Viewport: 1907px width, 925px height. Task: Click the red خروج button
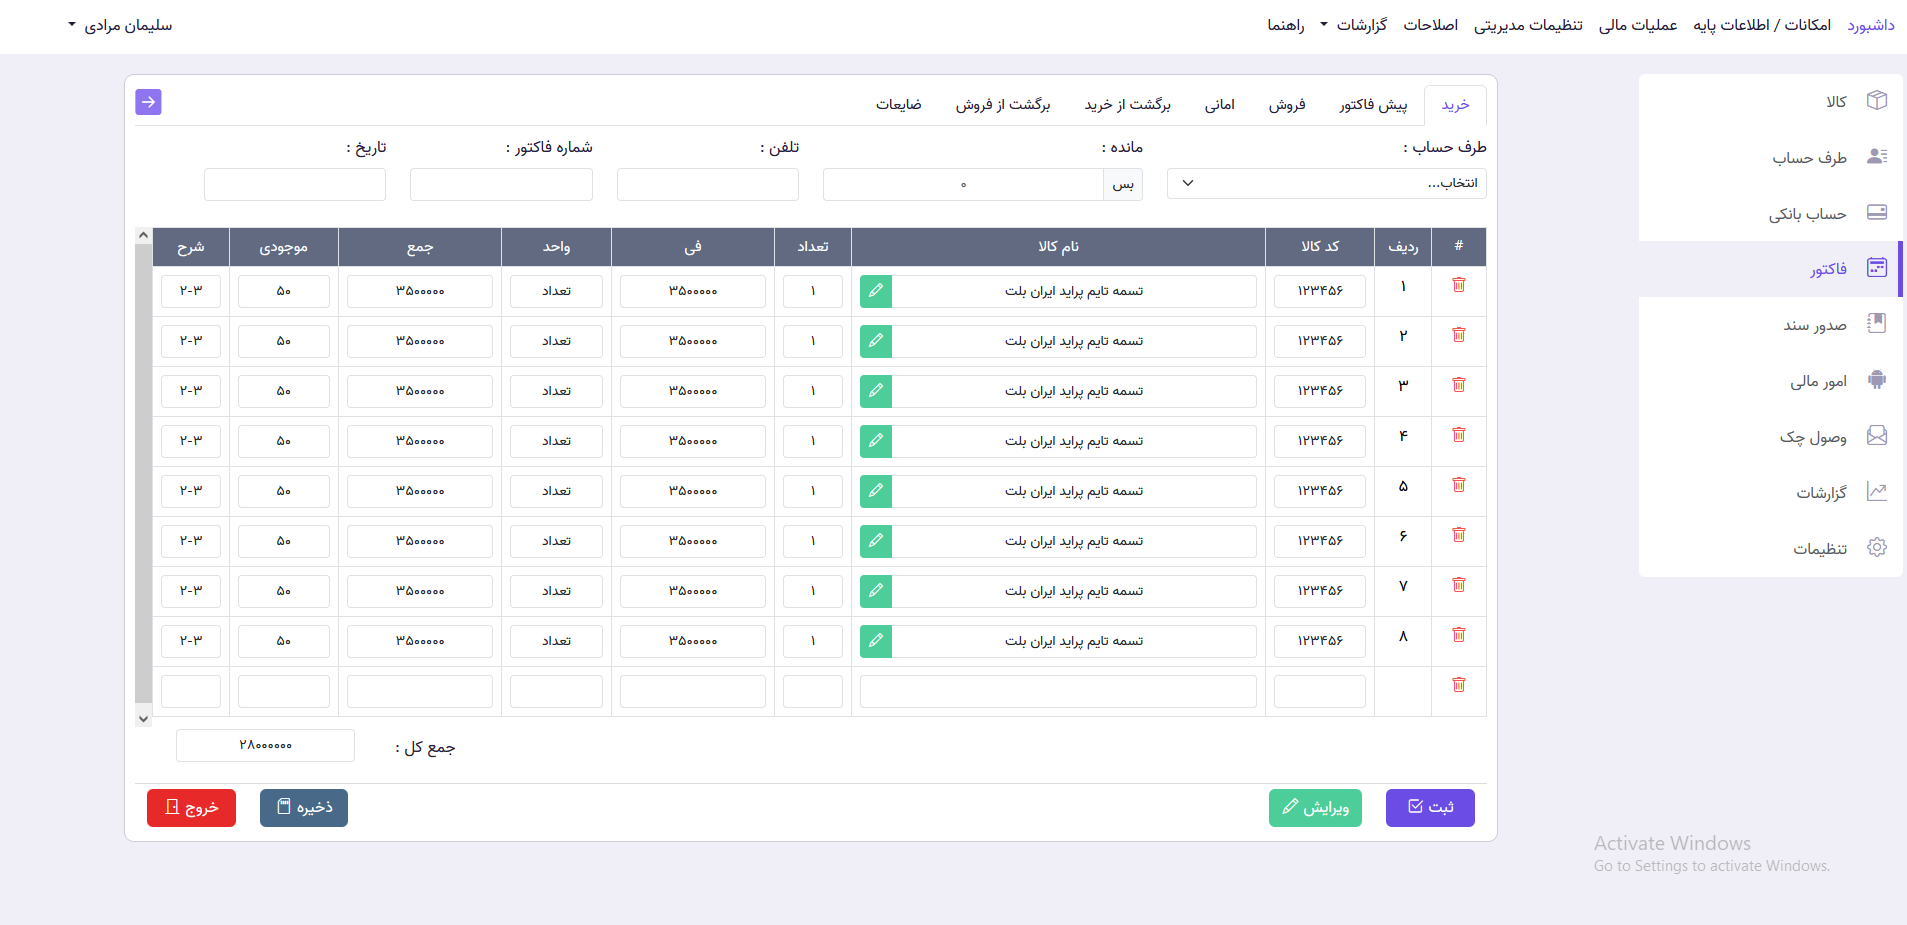[191, 808]
